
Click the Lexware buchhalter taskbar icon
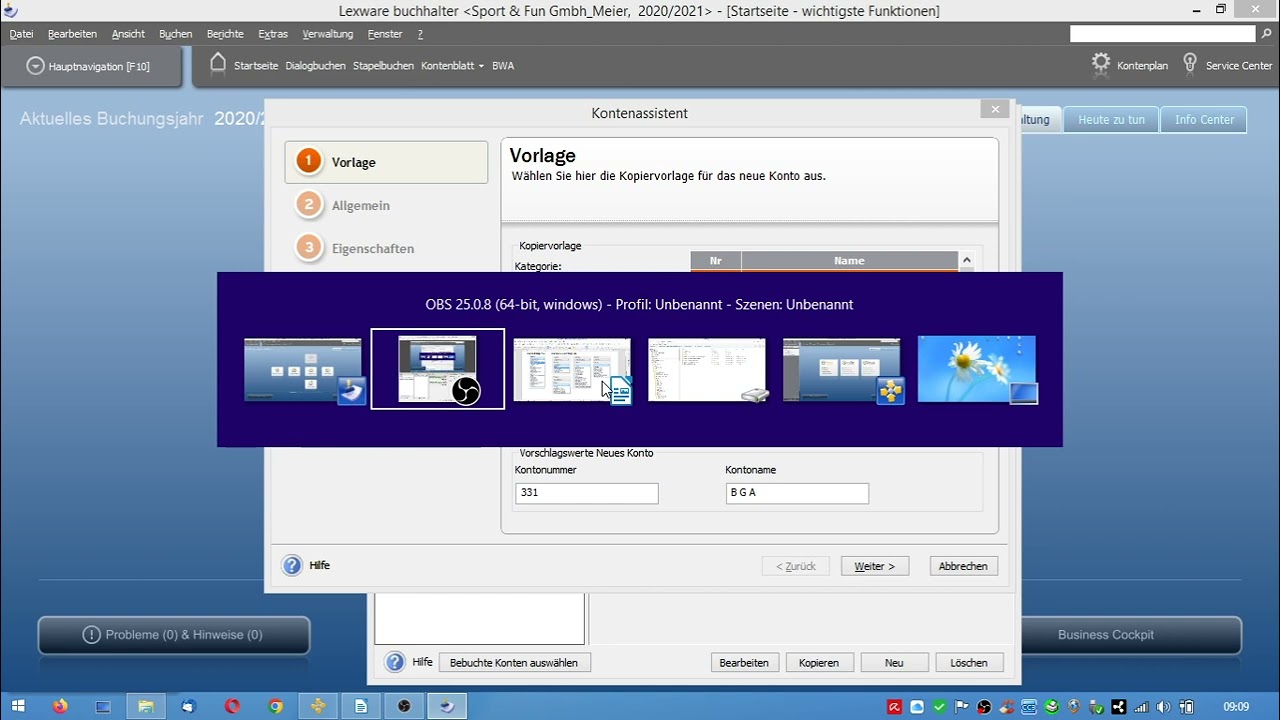(x=447, y=706)
